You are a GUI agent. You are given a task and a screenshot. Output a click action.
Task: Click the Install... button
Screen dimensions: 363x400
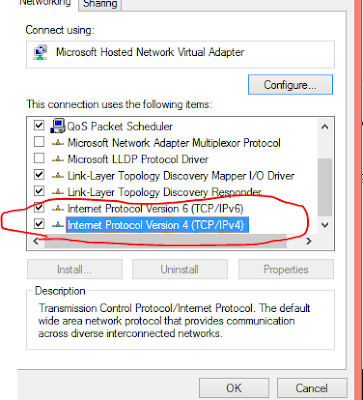[x=75, y=269]
